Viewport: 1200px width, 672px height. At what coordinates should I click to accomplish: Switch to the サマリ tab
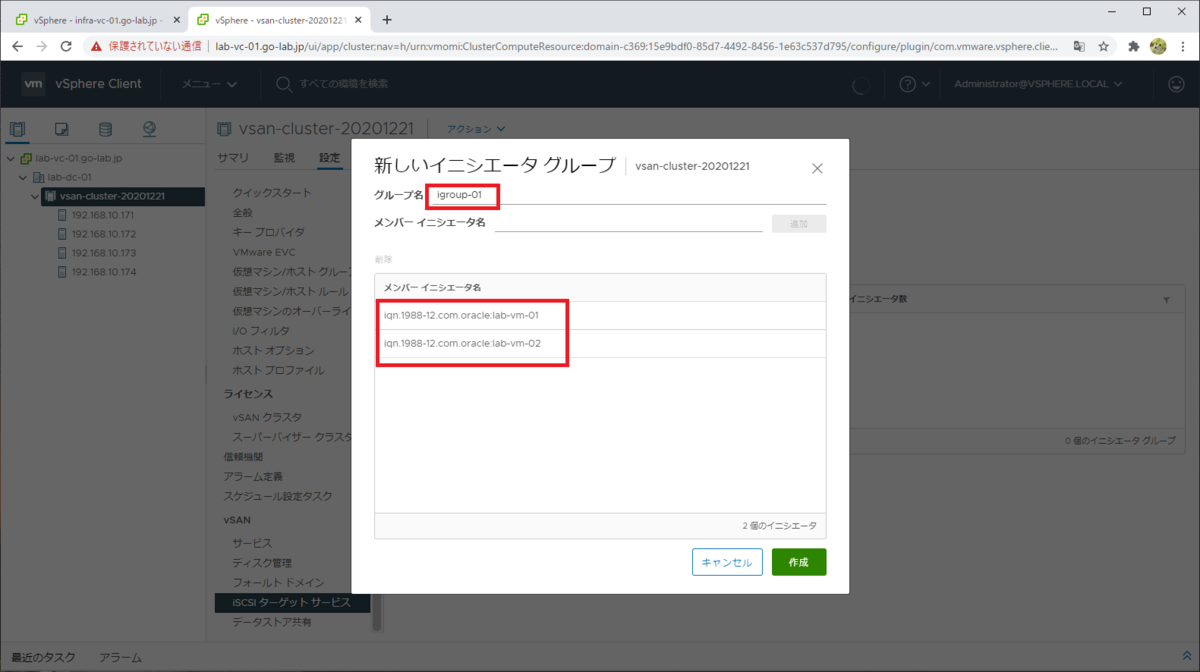coord(233,158)
